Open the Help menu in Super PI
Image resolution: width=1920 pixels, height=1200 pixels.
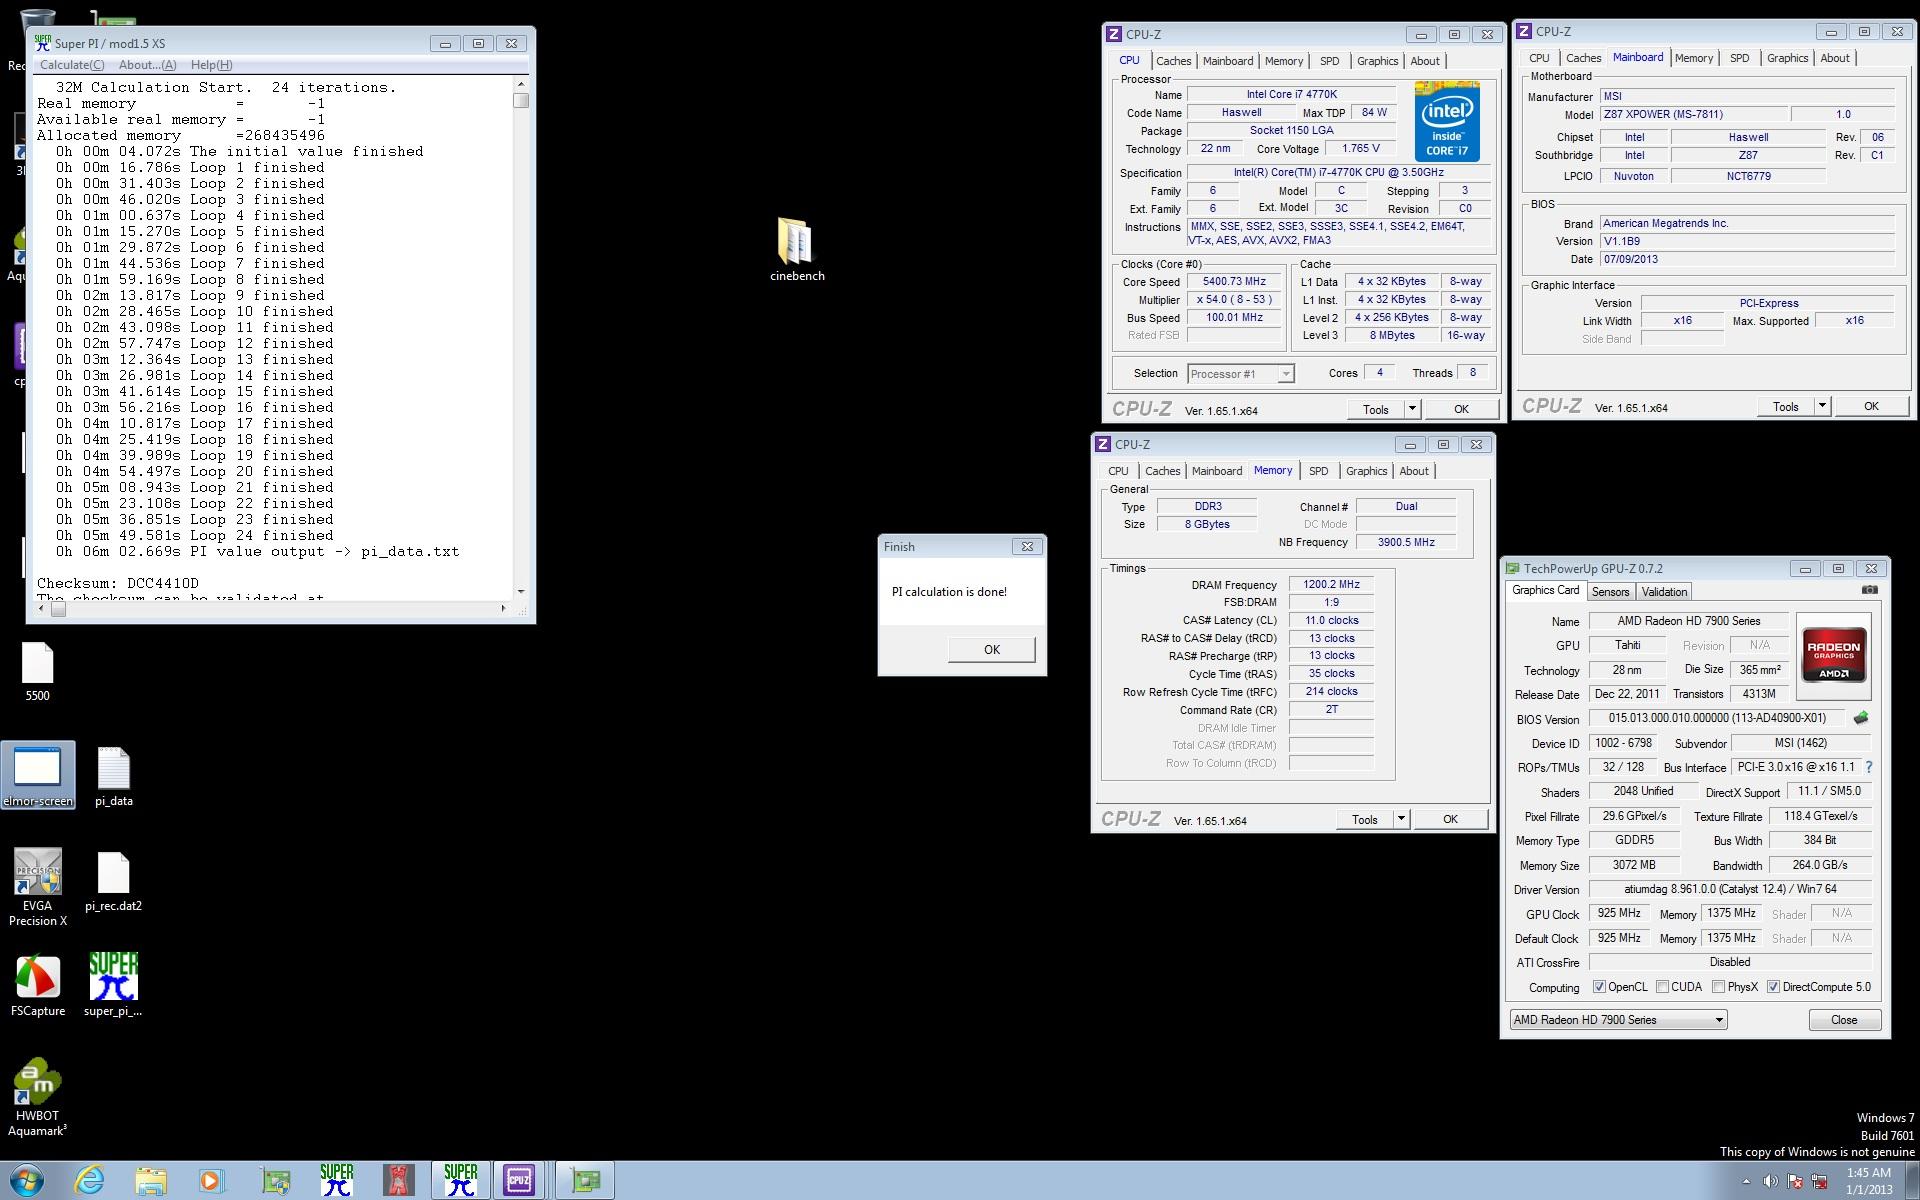211,65
